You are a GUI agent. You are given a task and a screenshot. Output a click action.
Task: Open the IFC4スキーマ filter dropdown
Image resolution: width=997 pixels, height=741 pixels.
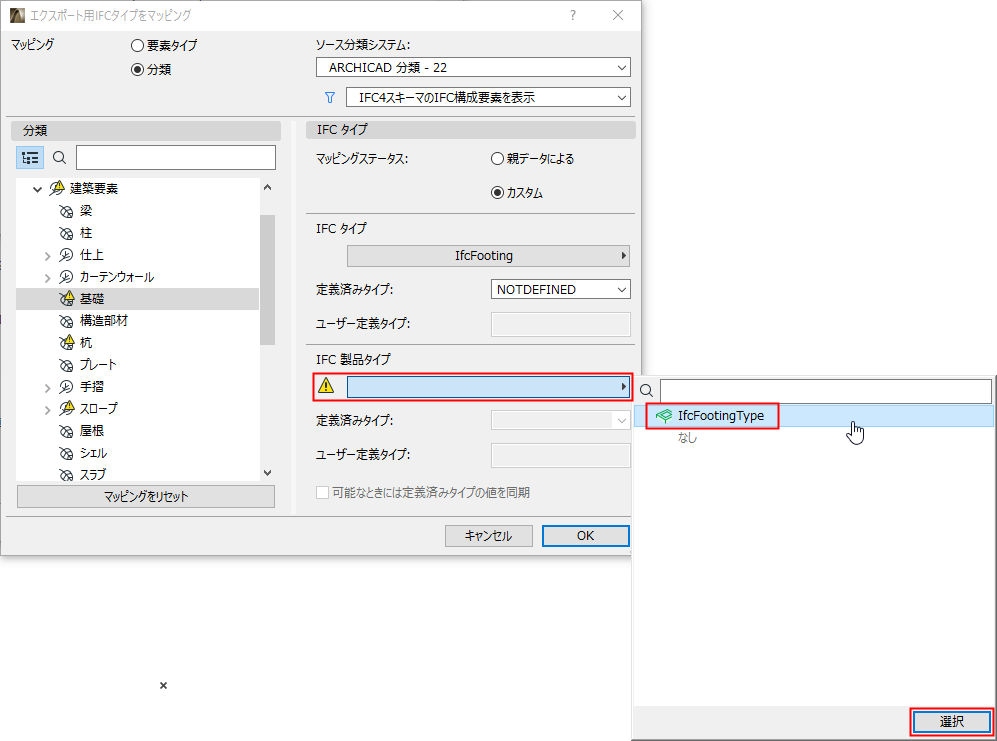click(488, 97)
